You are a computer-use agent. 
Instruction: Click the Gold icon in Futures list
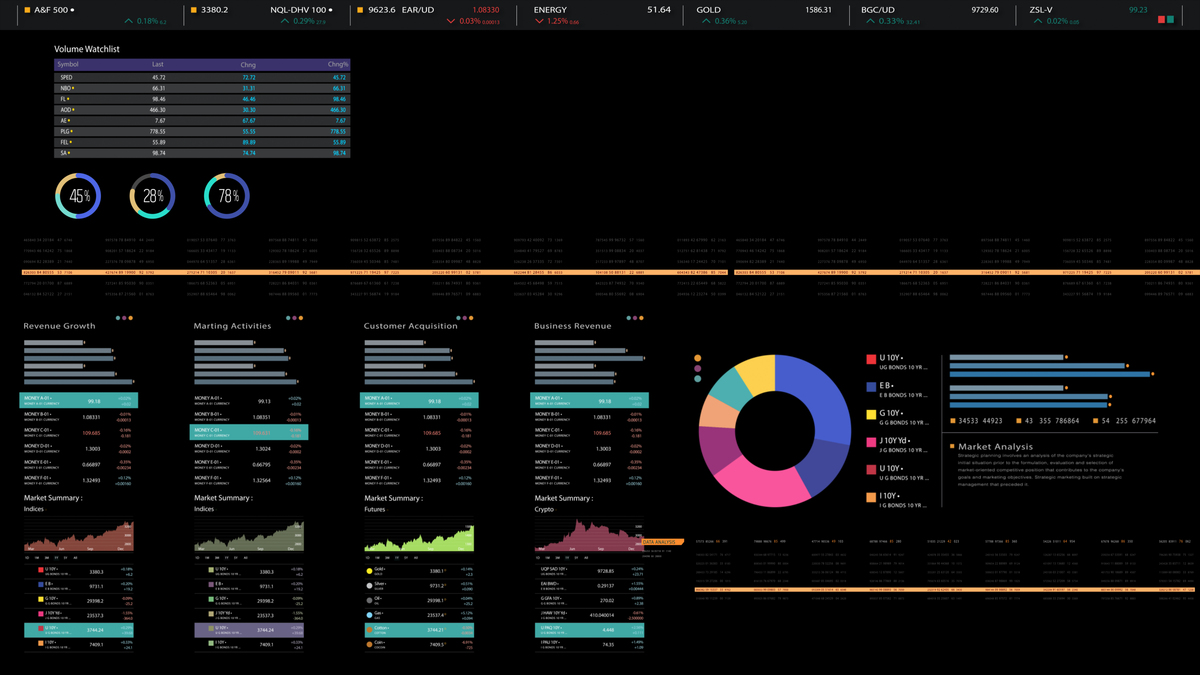click(370, 571)
